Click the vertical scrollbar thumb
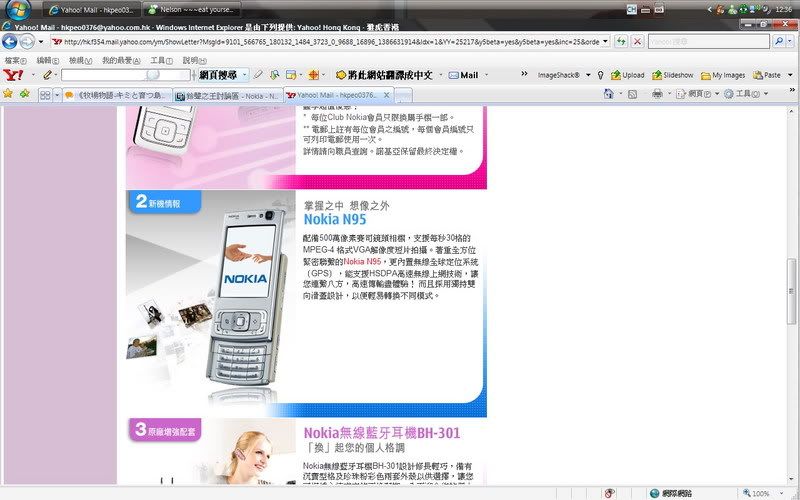This screenshot has width=800, height=500. click(x=791, y=291)
